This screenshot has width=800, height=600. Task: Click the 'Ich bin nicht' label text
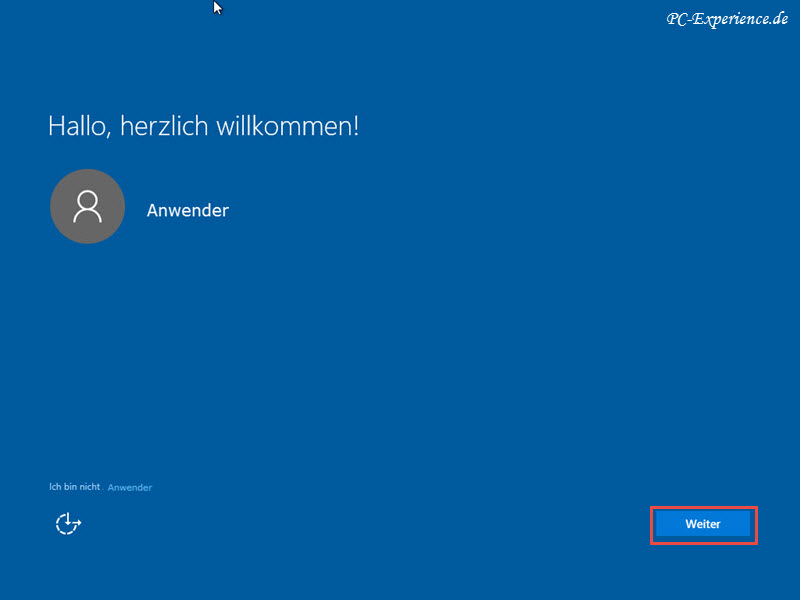pyautogui.click(x=75, y=487)
